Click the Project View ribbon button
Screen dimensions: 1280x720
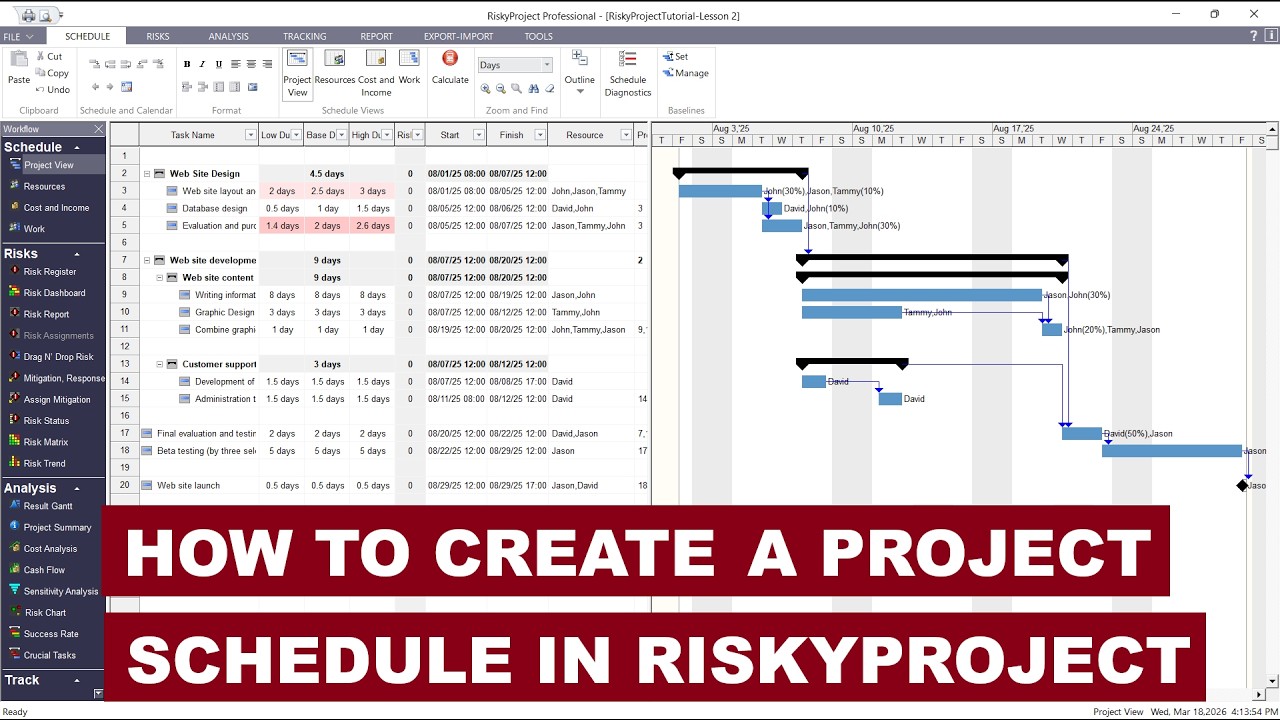coord(297,73)
